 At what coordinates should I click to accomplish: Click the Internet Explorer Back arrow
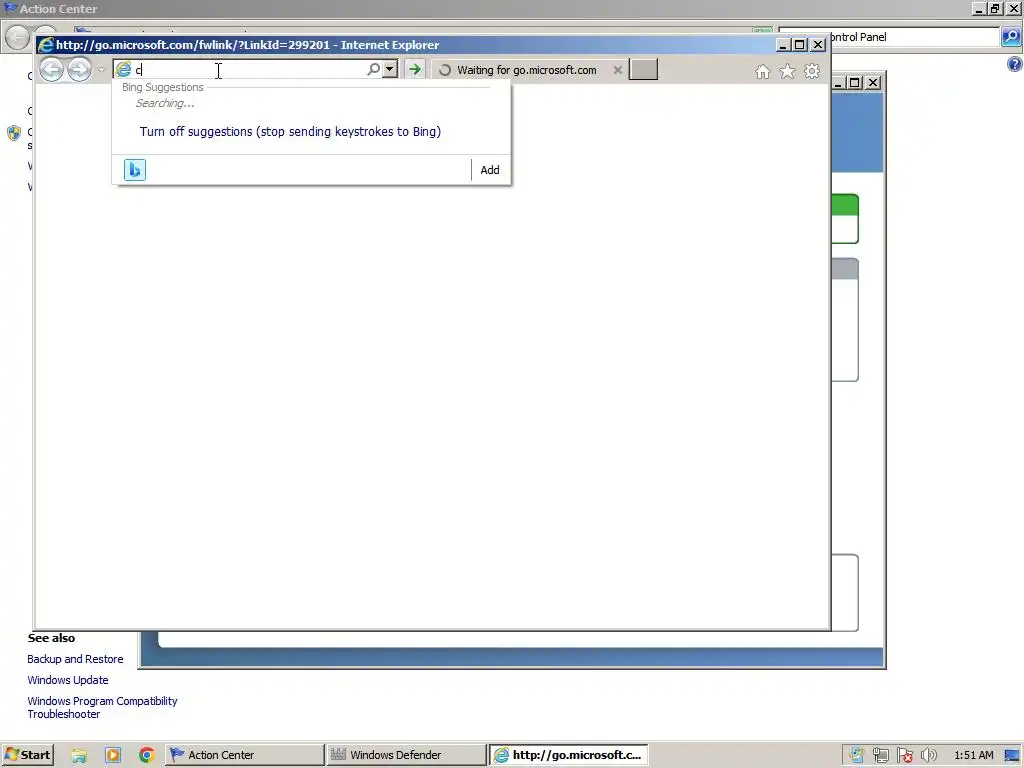52,69
